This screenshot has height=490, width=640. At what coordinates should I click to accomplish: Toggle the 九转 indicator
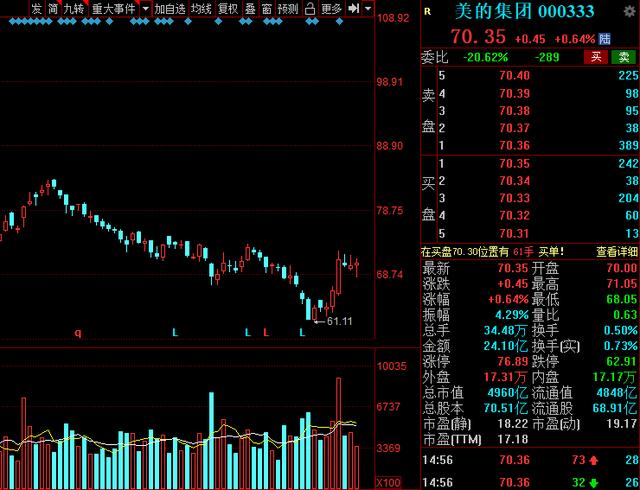pos(74,9)
